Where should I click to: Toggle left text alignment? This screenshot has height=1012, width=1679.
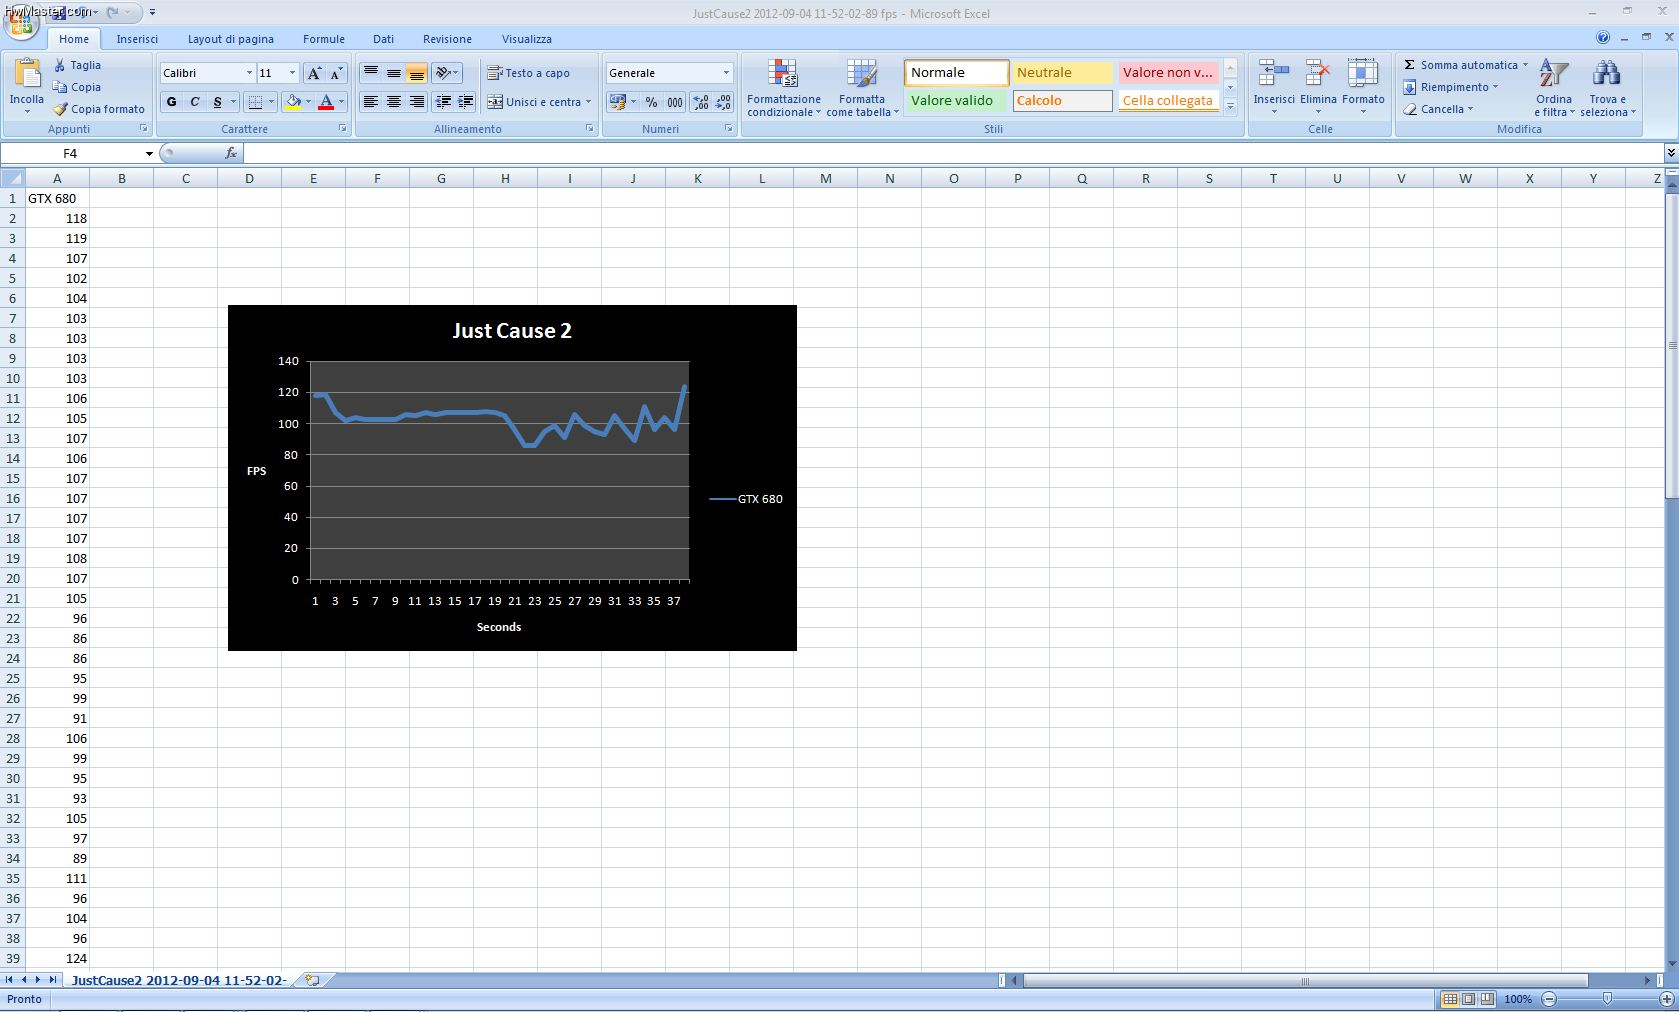[370, 102]
